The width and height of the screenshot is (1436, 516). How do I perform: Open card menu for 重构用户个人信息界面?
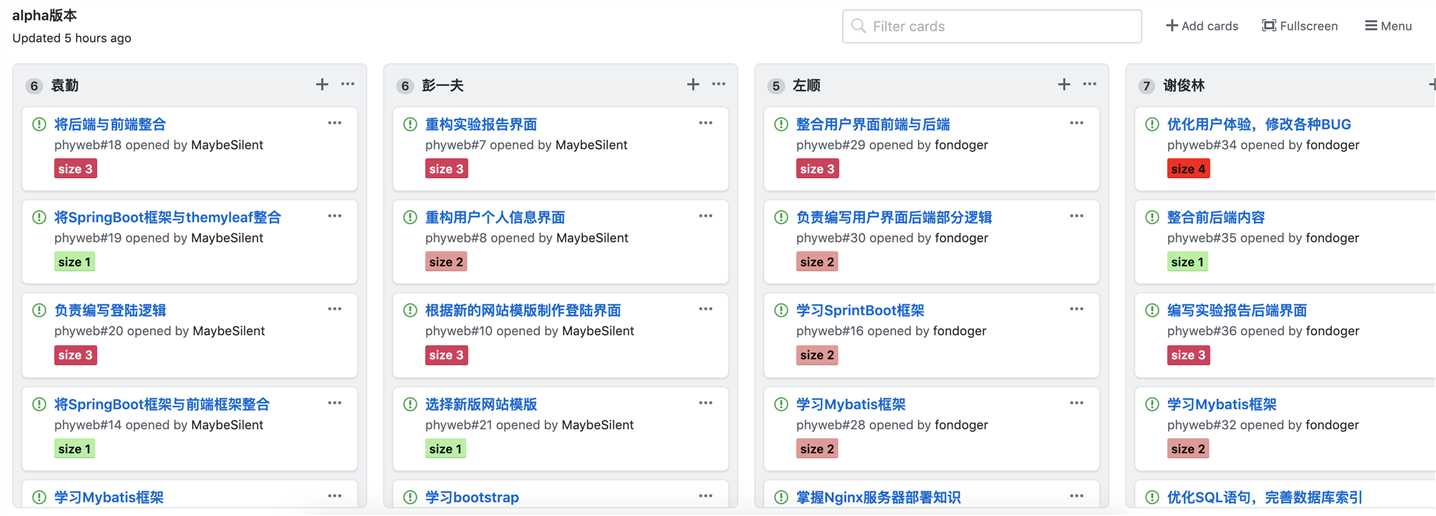coord(705,216)
